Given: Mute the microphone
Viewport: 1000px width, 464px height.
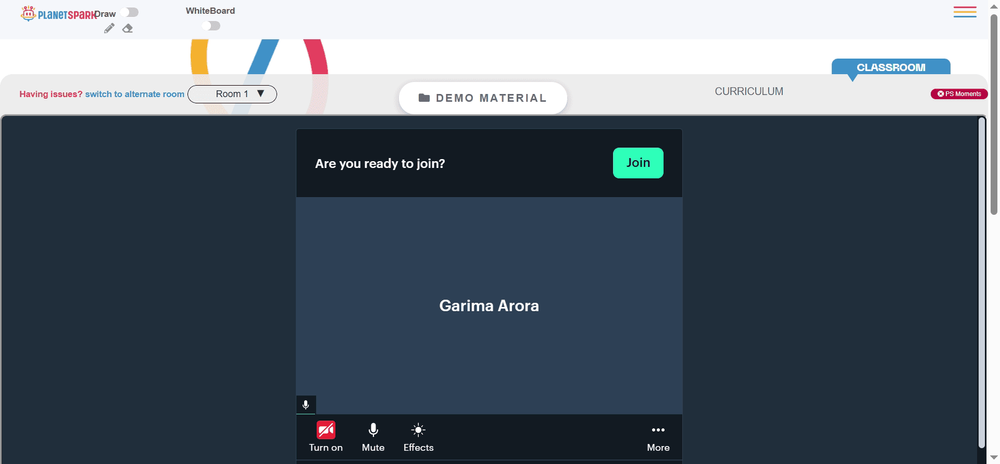Looking at the screenshot, I should coord(373,437).
